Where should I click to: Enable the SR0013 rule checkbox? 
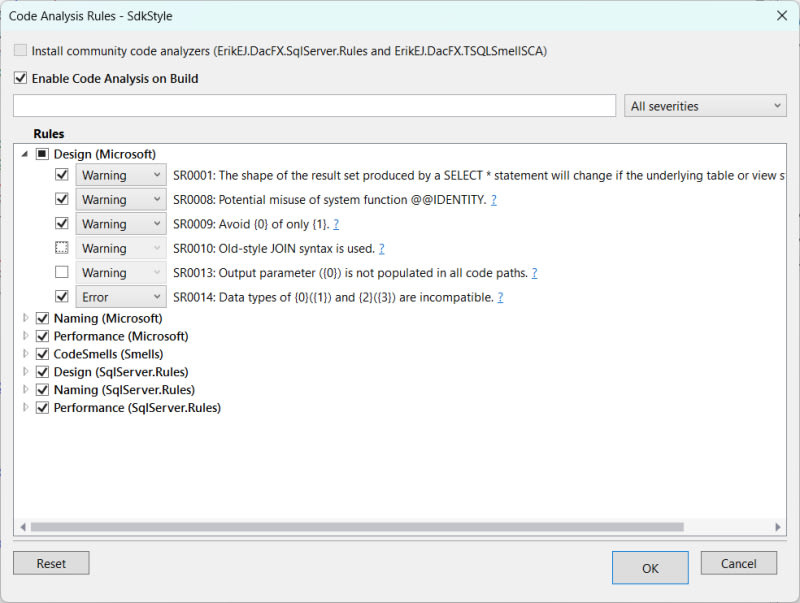[62, 272]
